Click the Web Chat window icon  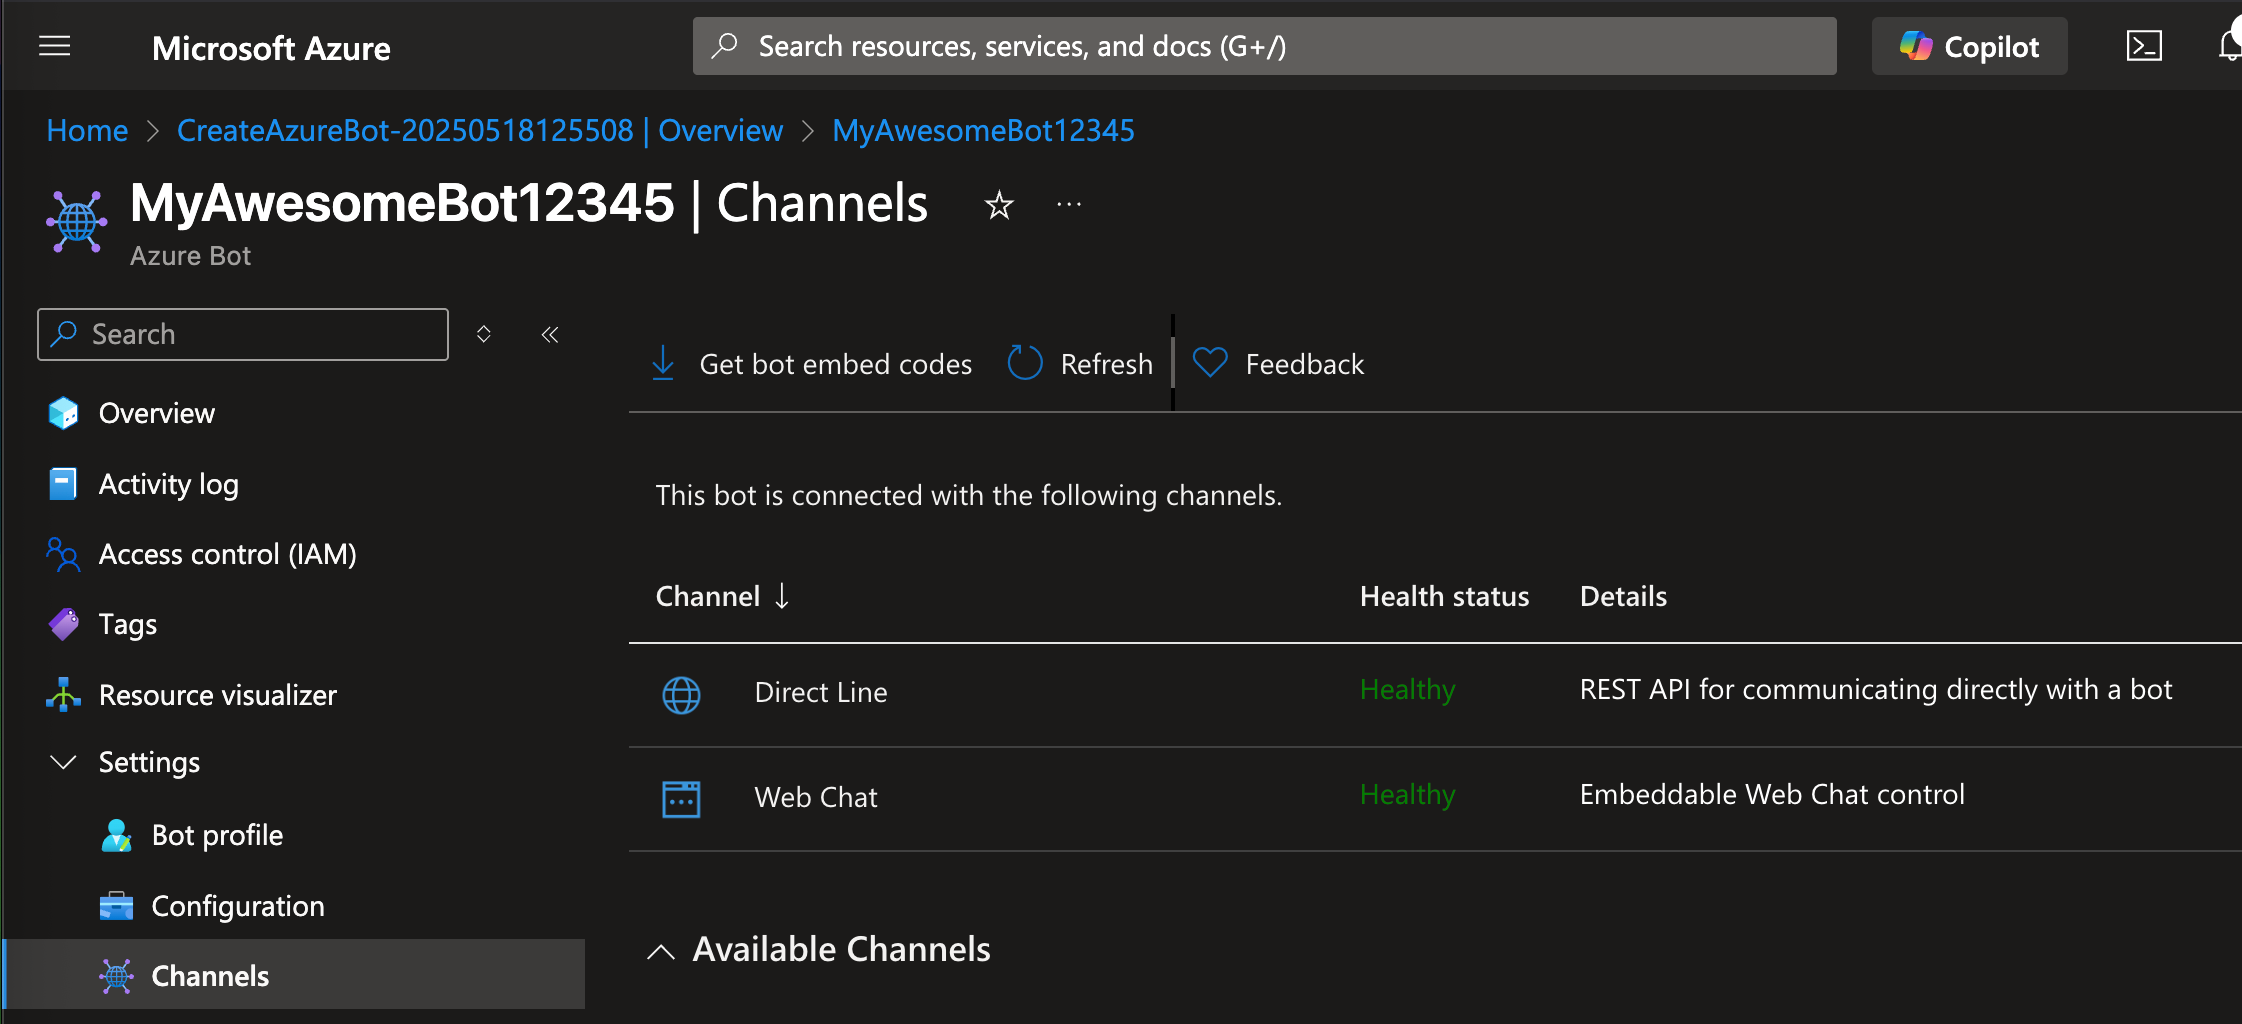coord(681,799)
